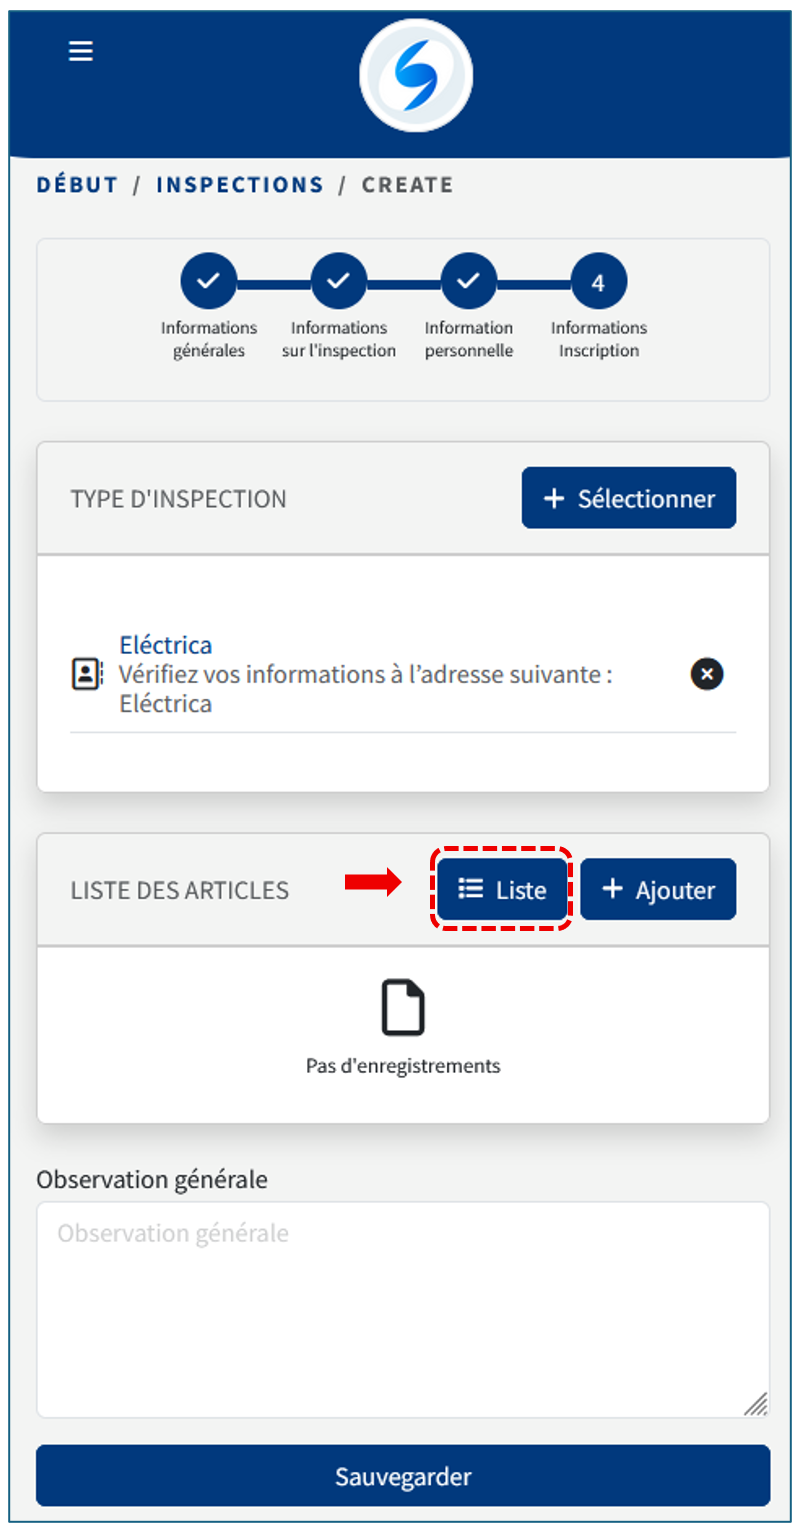The image size is (795, 1535).
Task: Open the Informations sur l'inspection step
Action: tap(339, 283)
